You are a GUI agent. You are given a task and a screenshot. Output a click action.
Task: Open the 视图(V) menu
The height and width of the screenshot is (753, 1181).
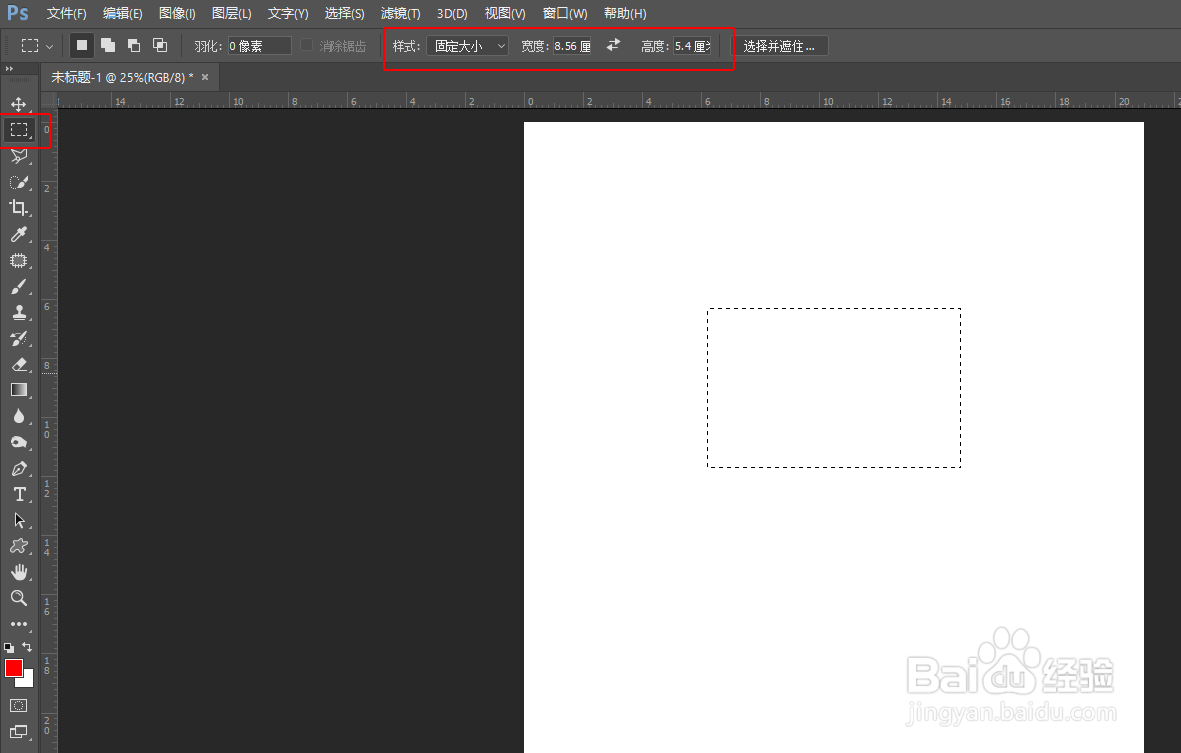coord(505,14)
